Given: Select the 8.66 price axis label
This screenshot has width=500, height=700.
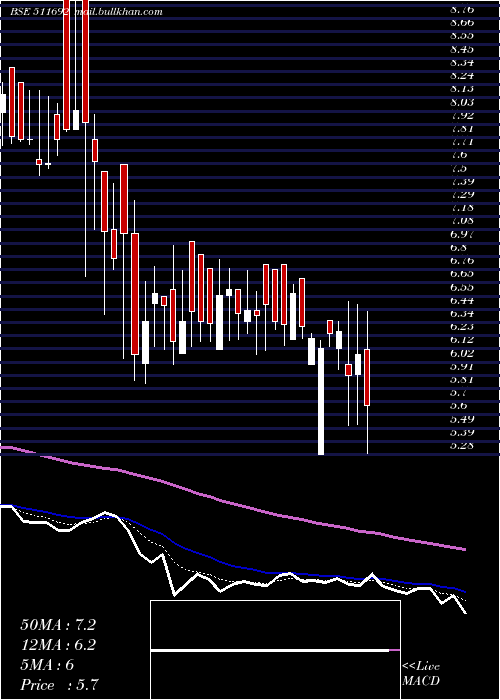Looking at the screenshot, I should 462,22.
